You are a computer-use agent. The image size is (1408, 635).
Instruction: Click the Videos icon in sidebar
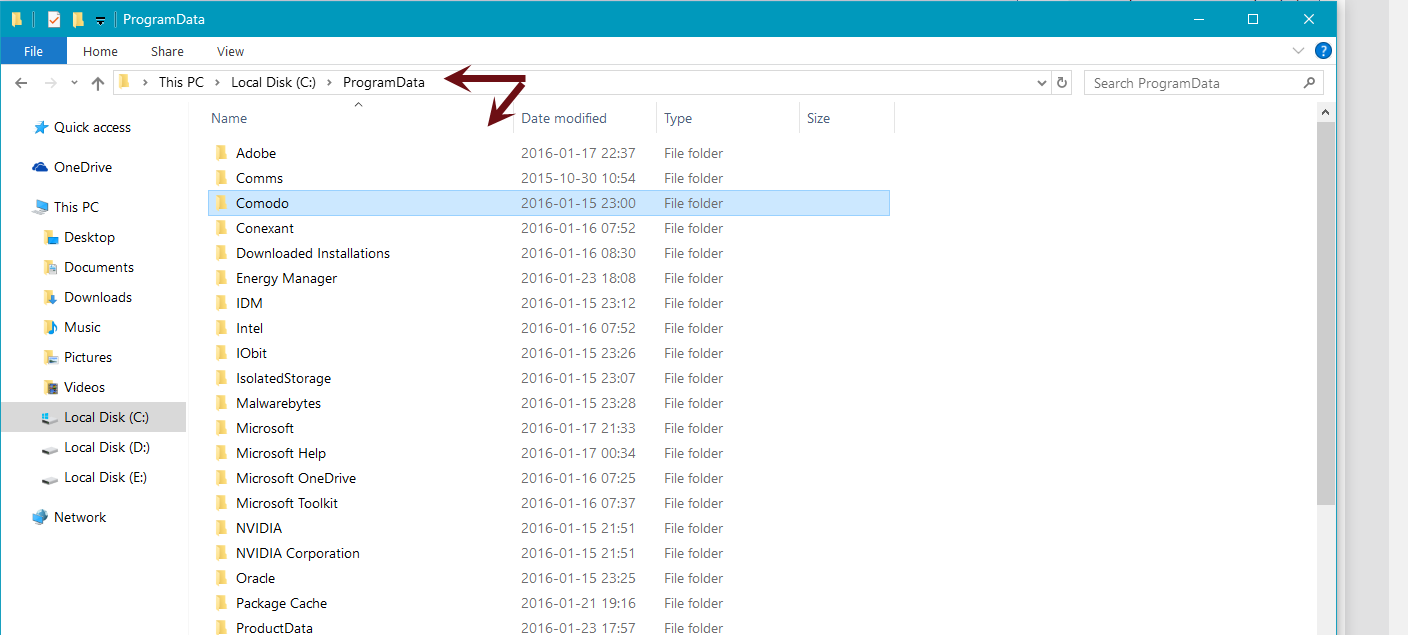[x=51, y=387]
